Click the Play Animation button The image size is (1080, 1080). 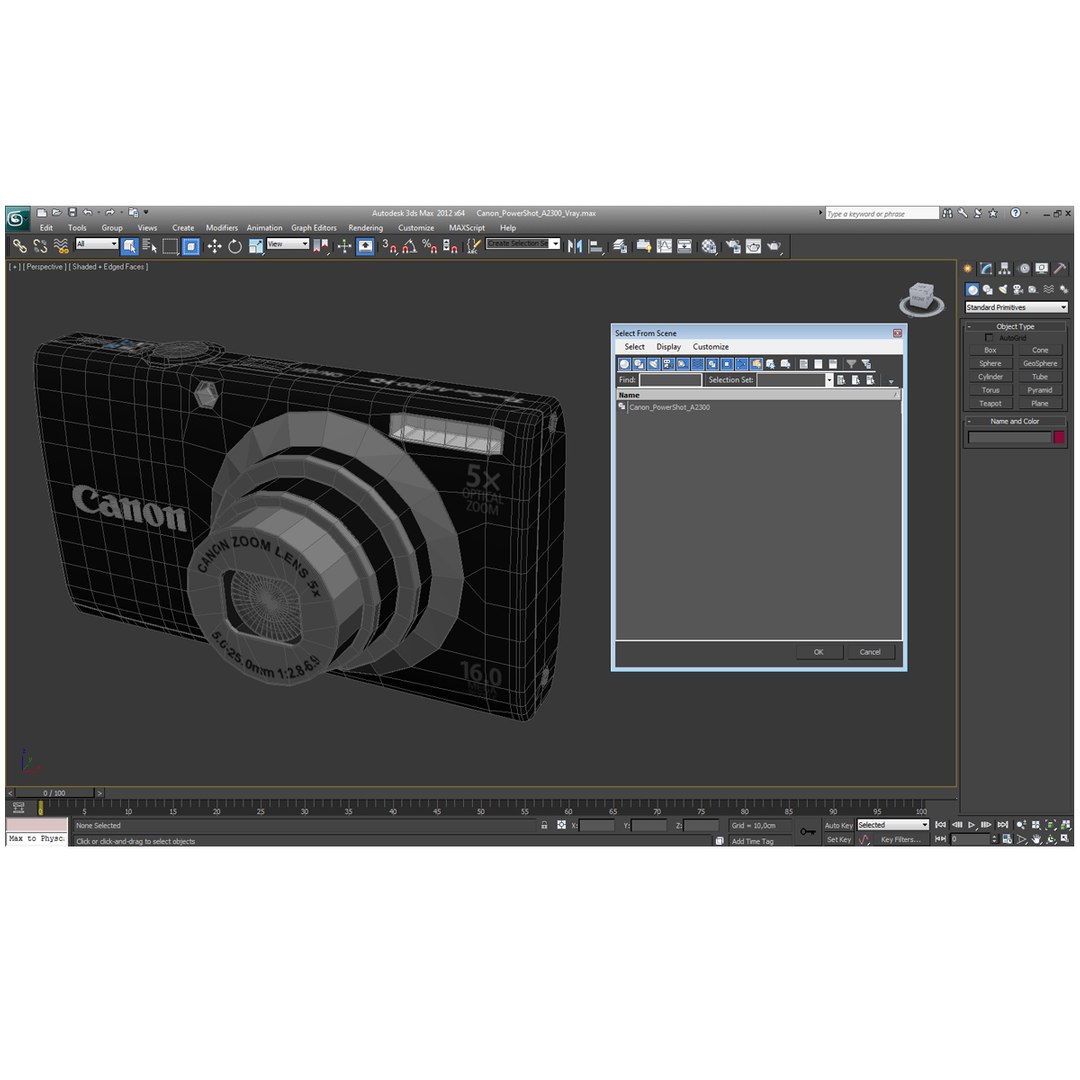tap(971, 824)
